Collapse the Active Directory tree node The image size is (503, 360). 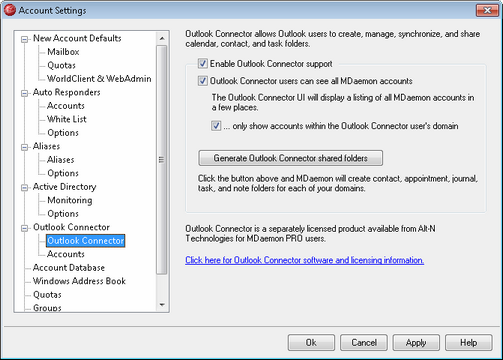pyautogui.click(x=24, y=188)
